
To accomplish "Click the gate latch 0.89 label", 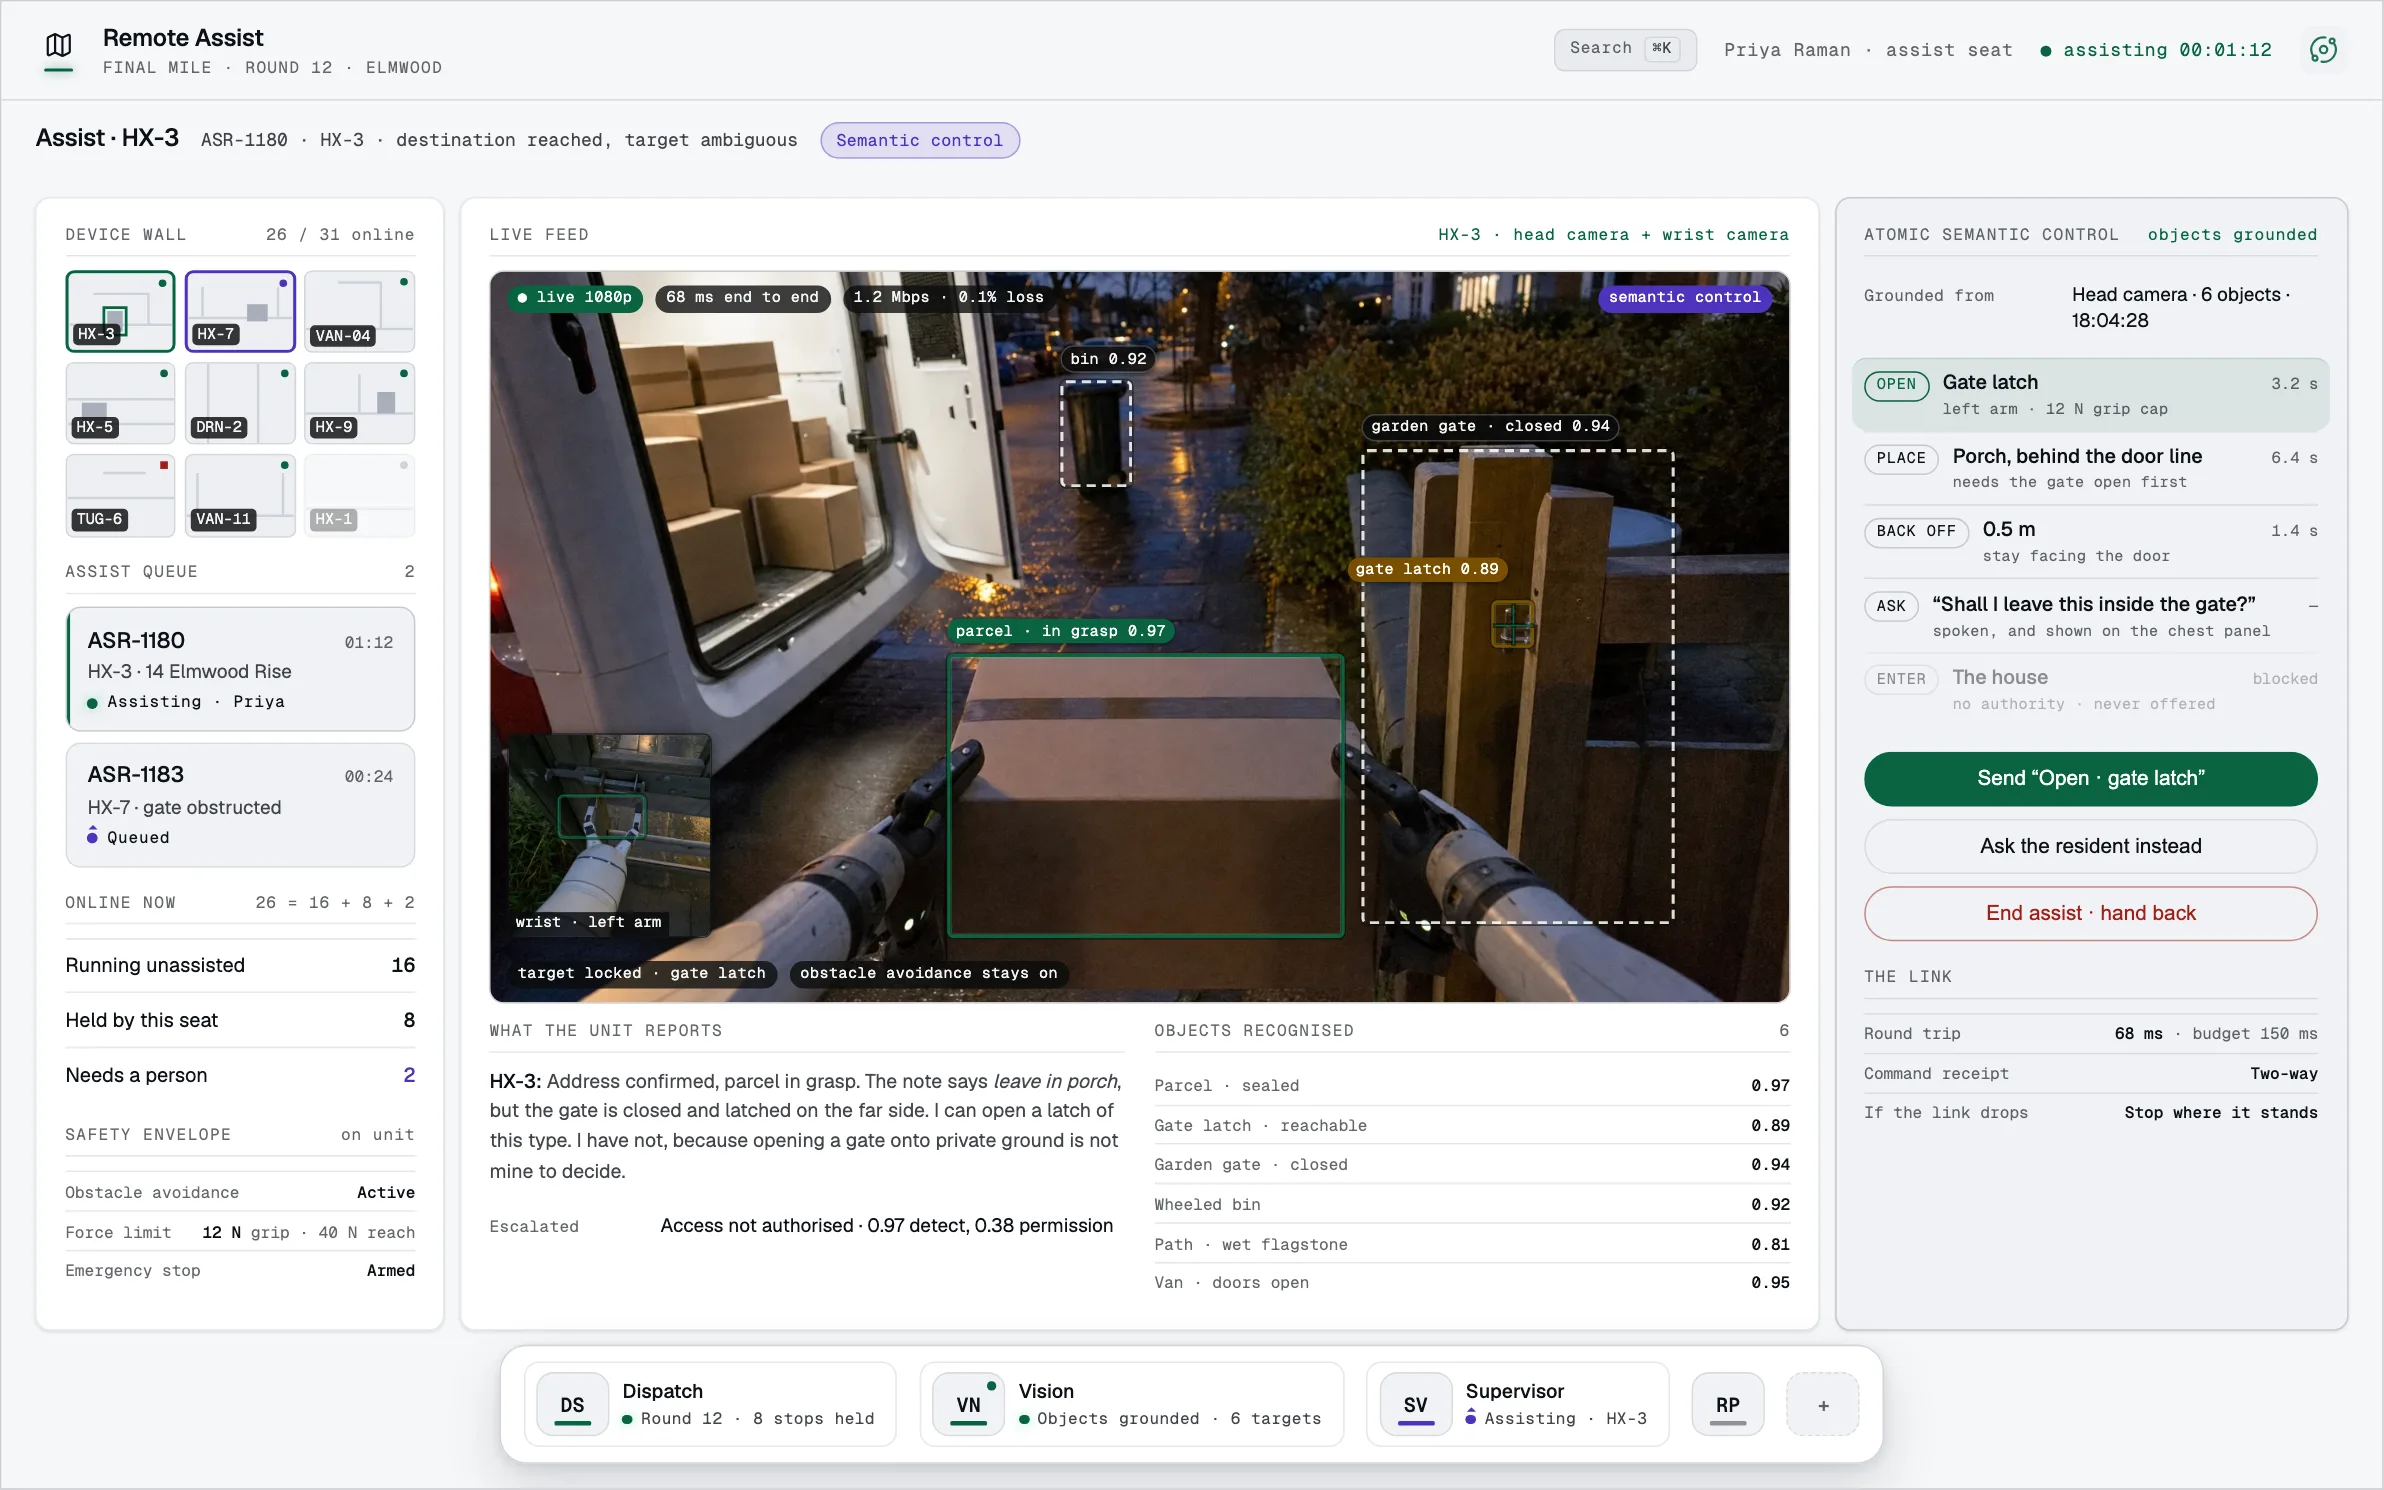I will coord(1427,569).
